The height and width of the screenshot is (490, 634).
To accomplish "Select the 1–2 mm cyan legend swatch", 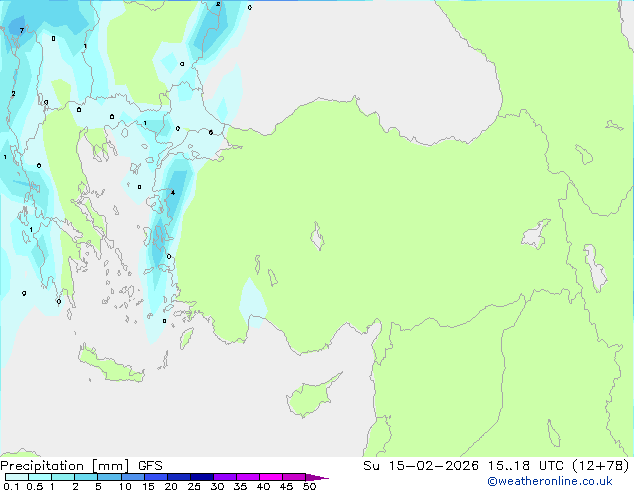I will point(63,477).
